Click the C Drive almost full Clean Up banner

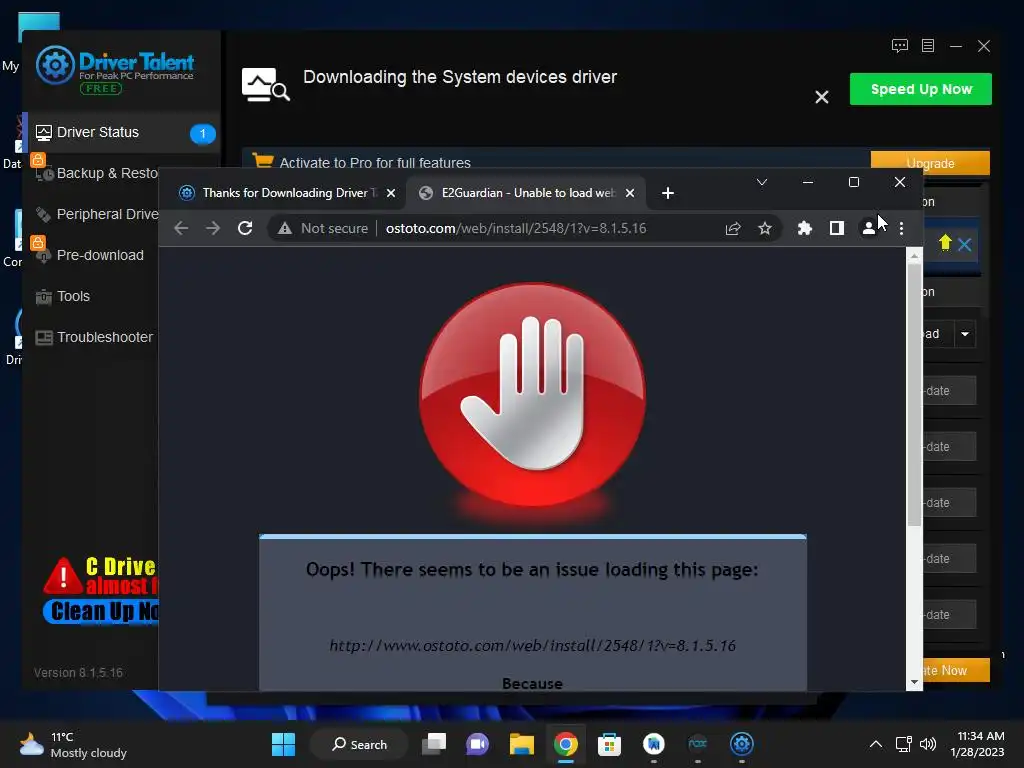101,590
